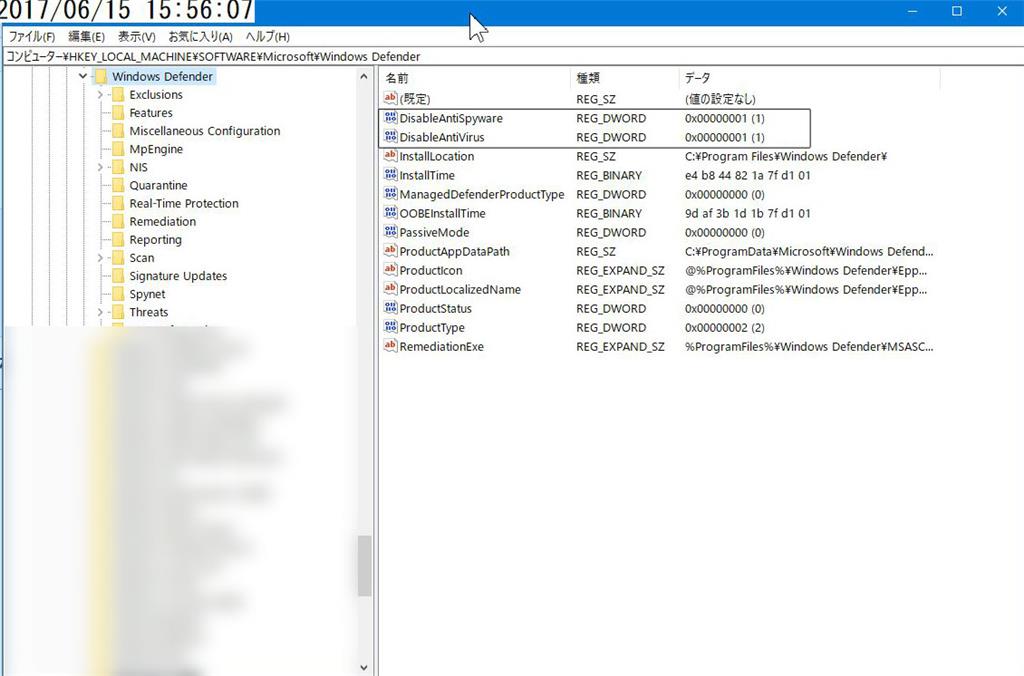Select the ProductStatus value name
Viewport: 1024px width, 676px height.
436,308
